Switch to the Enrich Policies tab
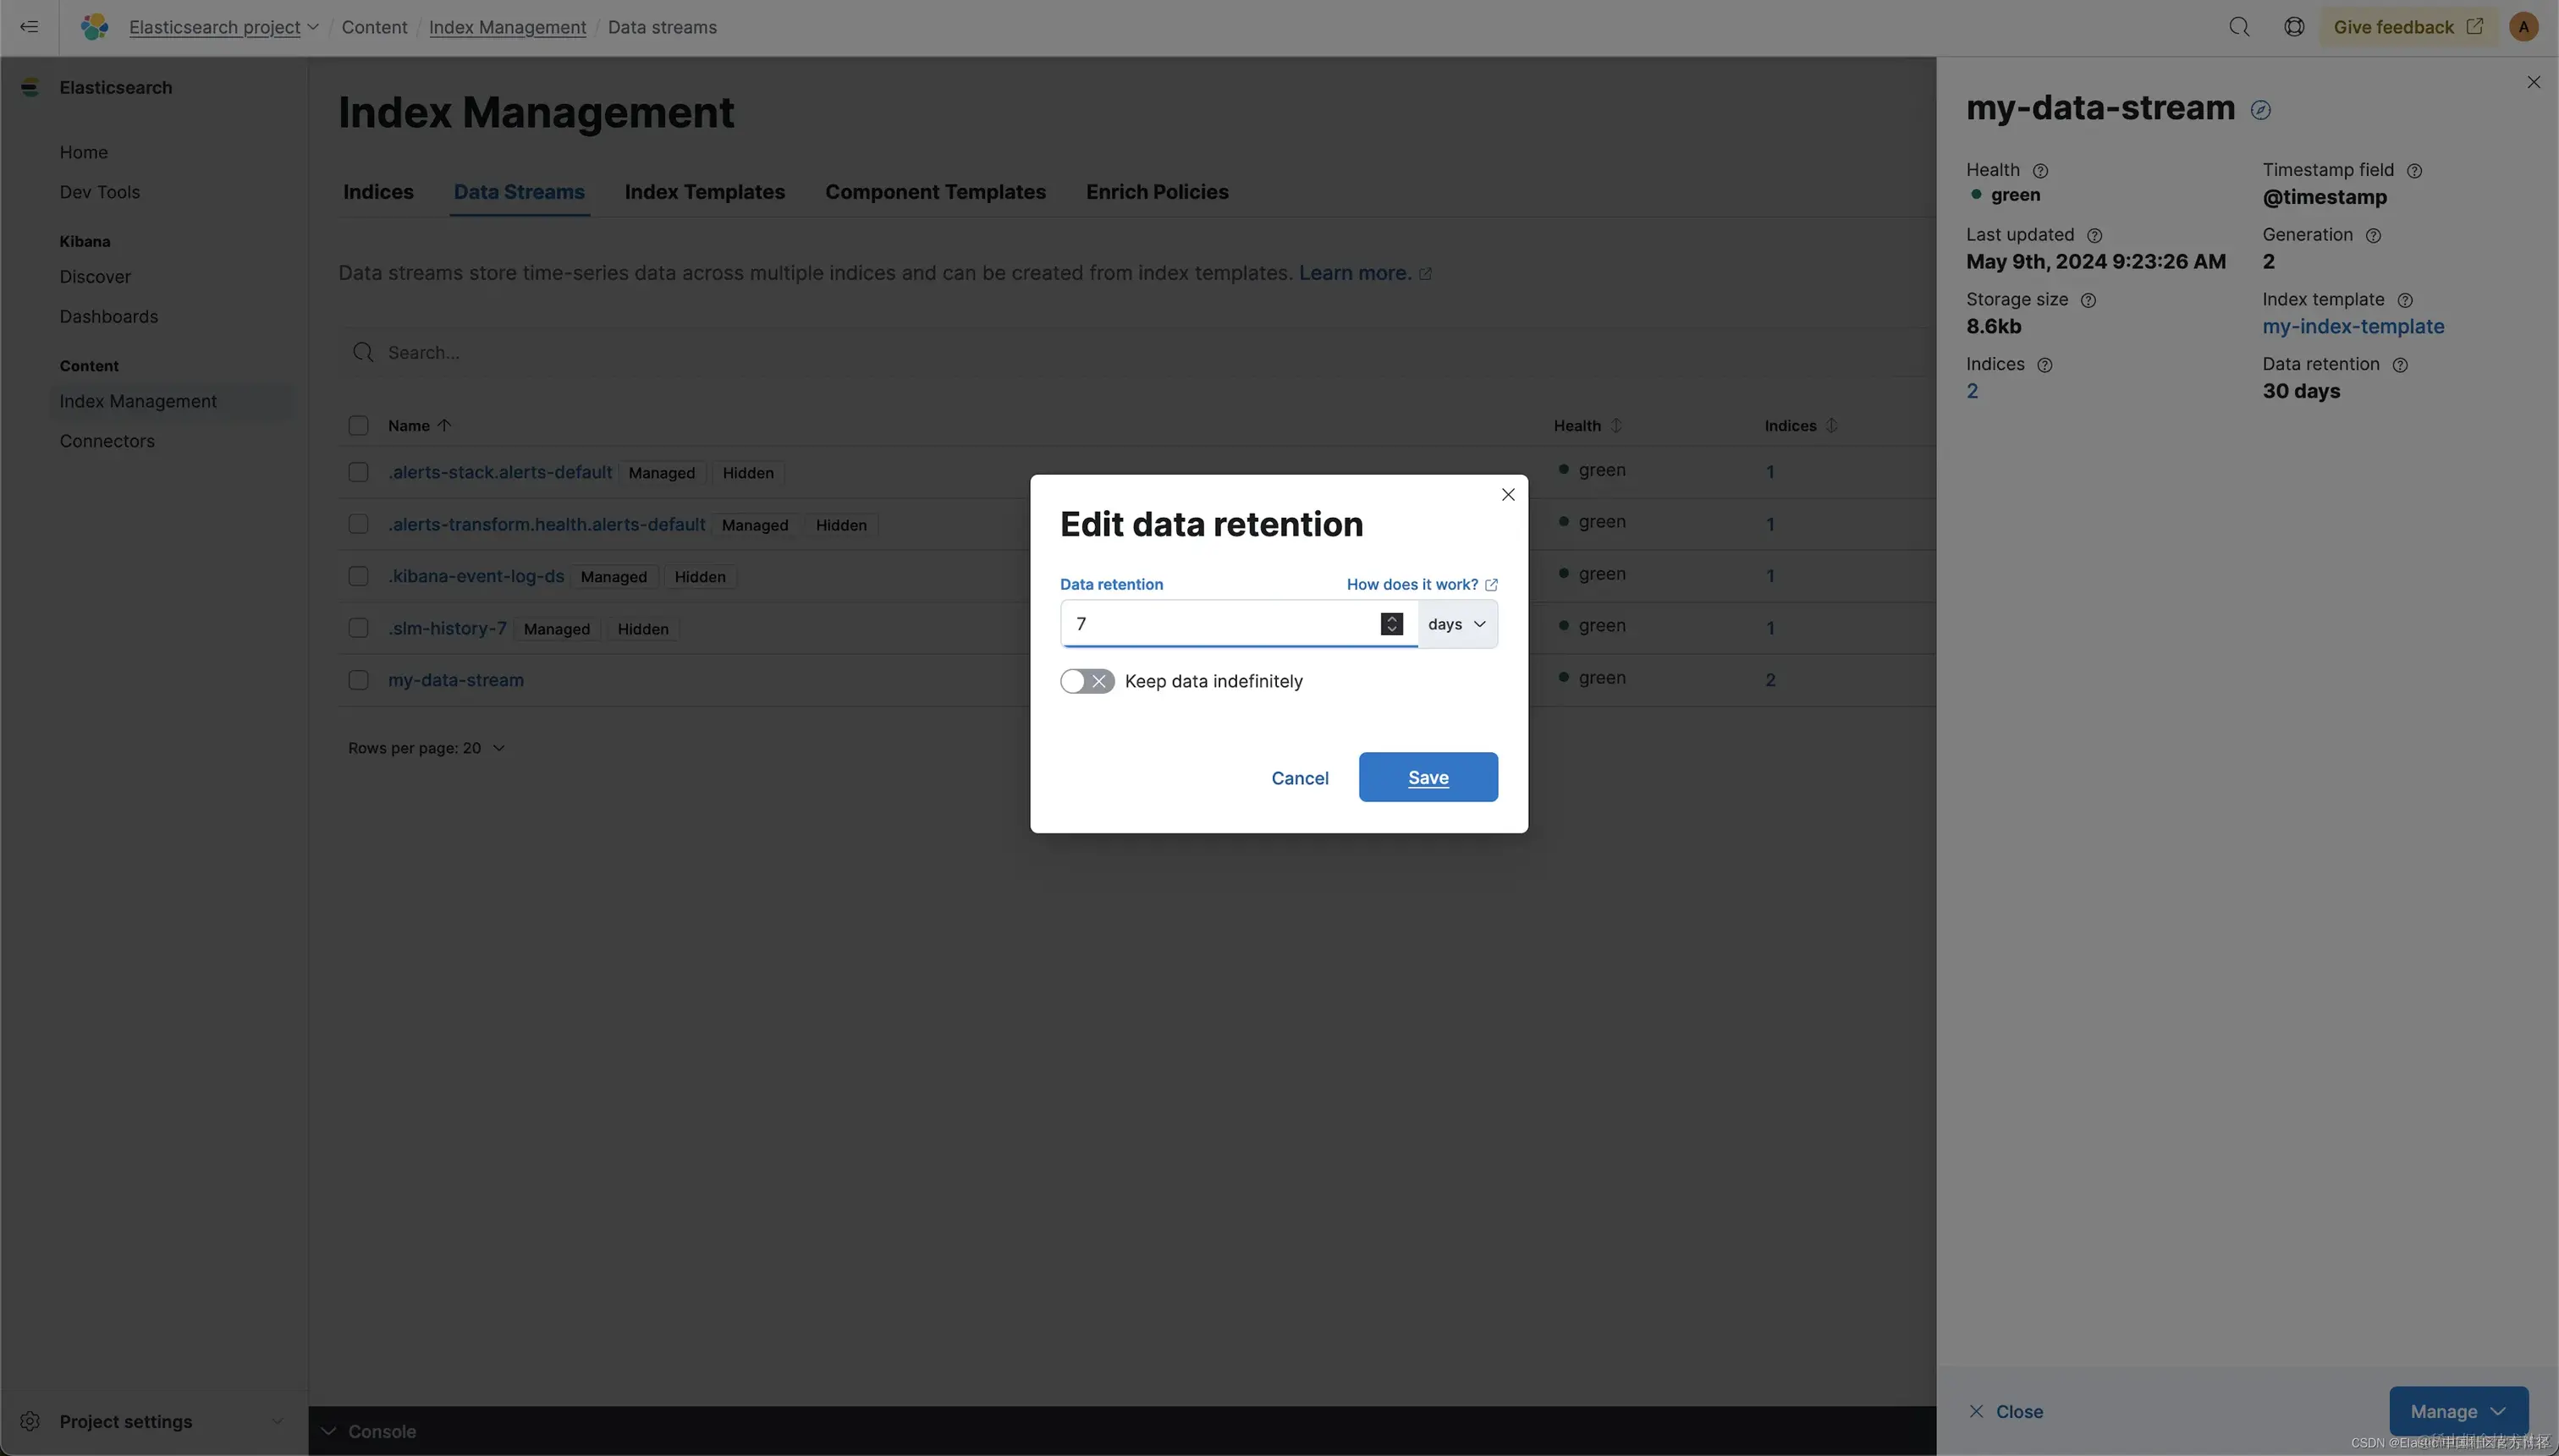This screenshot has height=1456, width=2559. coord(1157,192)
